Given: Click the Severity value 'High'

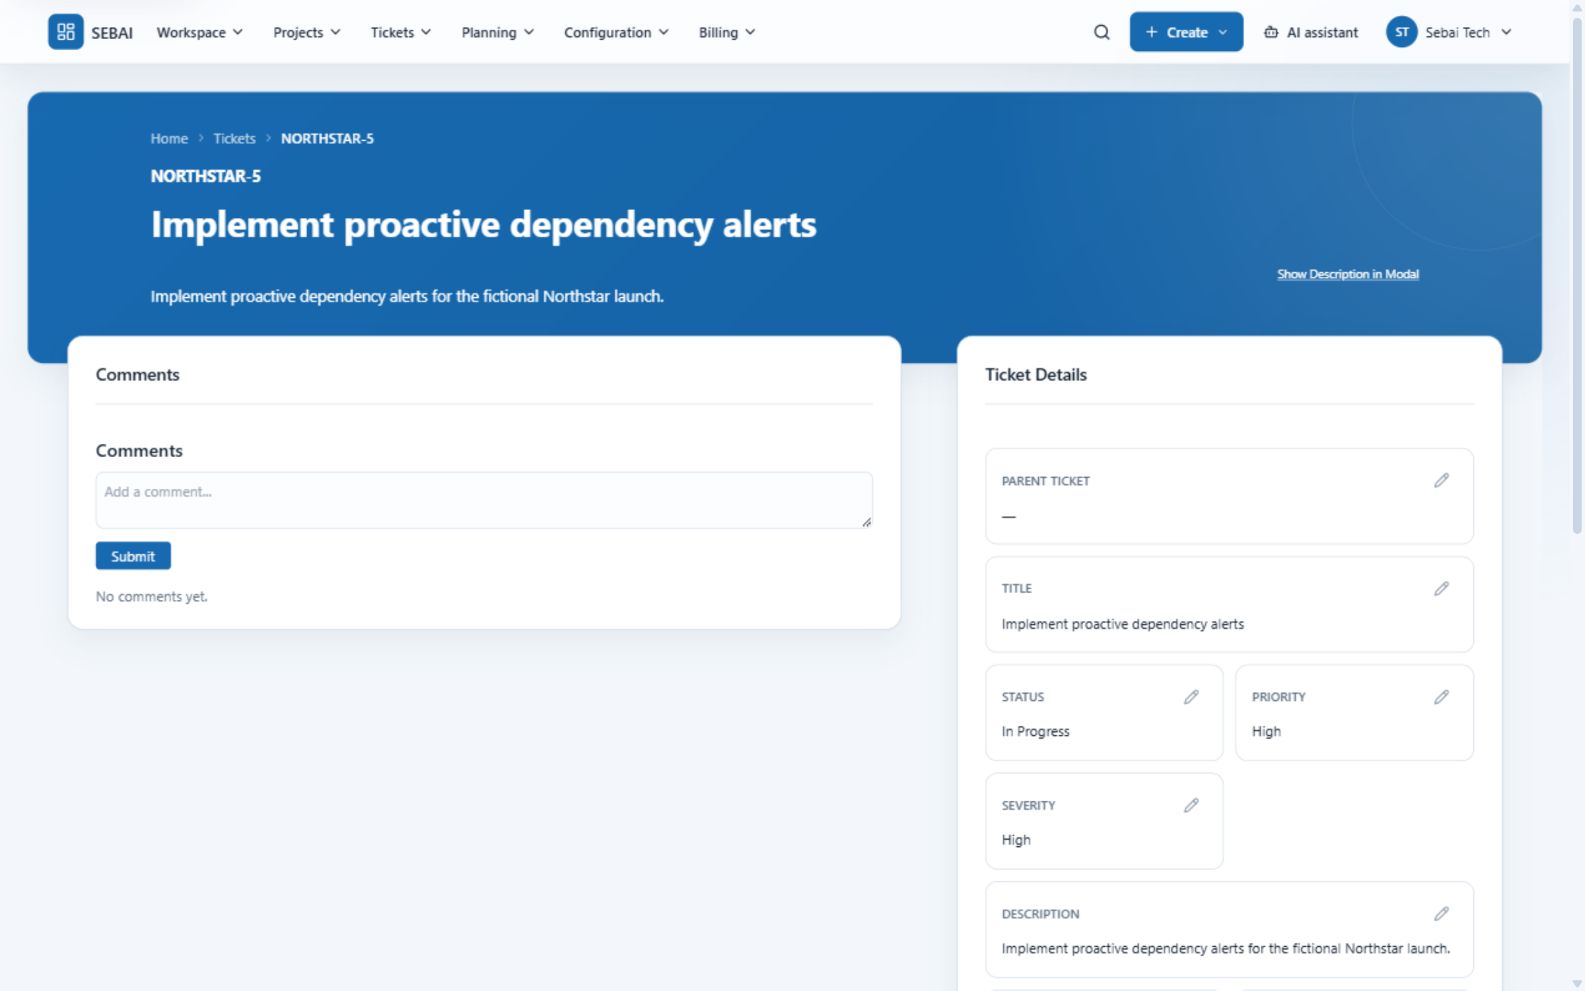Looking at the screenshot, I should click(x=1016, y=840).
